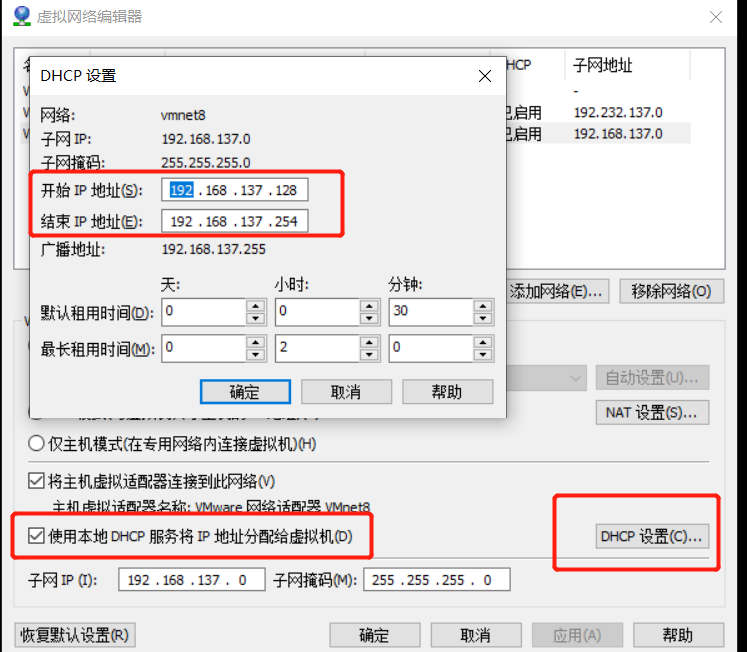747x652 pixels.
Task: Click the 子网地址 column header
Action: click(627, 65)
